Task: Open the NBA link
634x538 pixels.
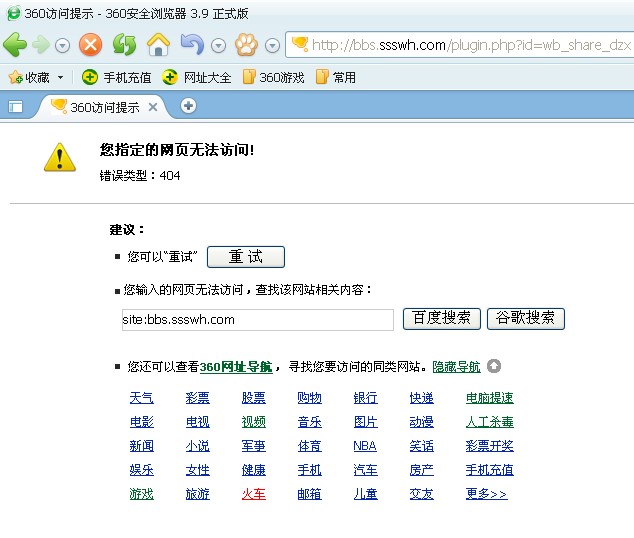Action: click(365, 446)
